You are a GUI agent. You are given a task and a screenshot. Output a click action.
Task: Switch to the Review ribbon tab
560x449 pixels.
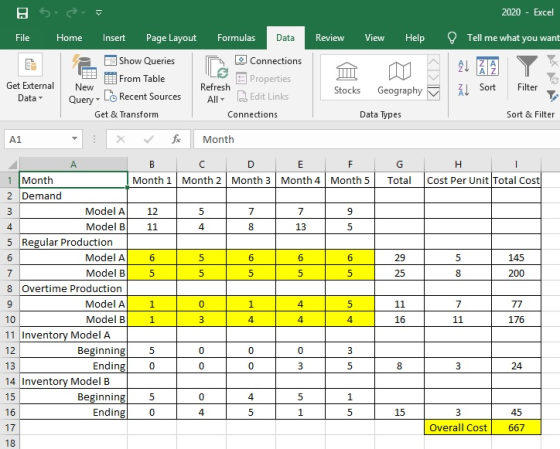(x=329, y=38)
